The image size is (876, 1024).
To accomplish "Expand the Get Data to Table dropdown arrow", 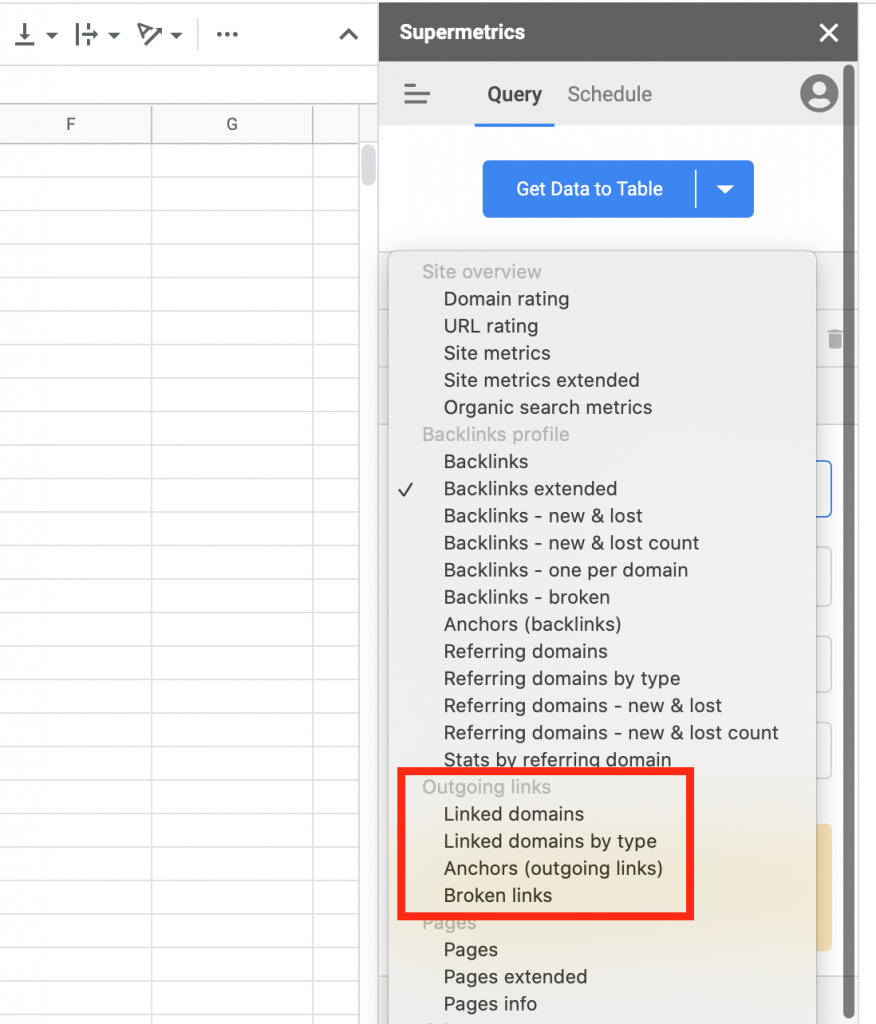I will click(x=726, y=189).
